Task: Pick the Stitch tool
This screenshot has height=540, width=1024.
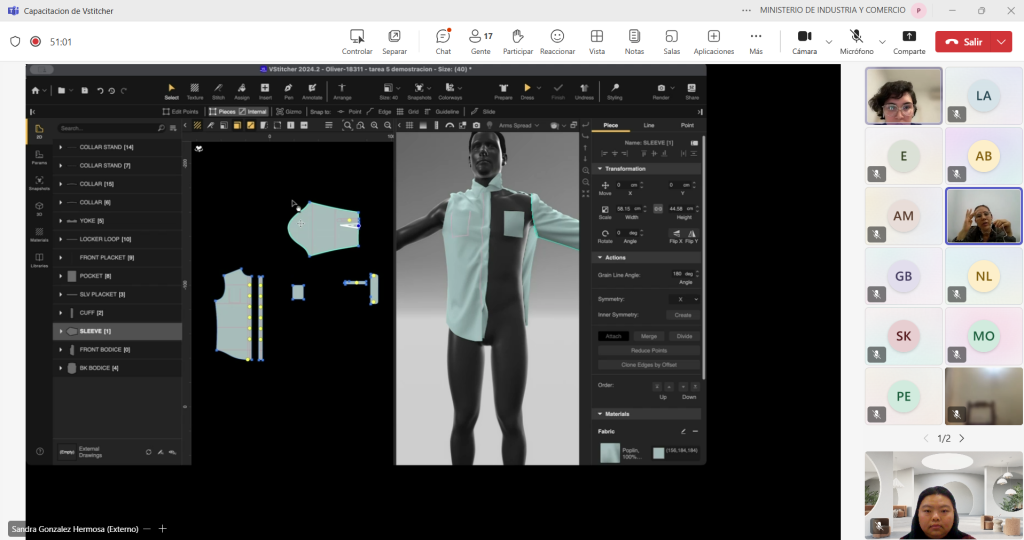Action: [218, 91]
